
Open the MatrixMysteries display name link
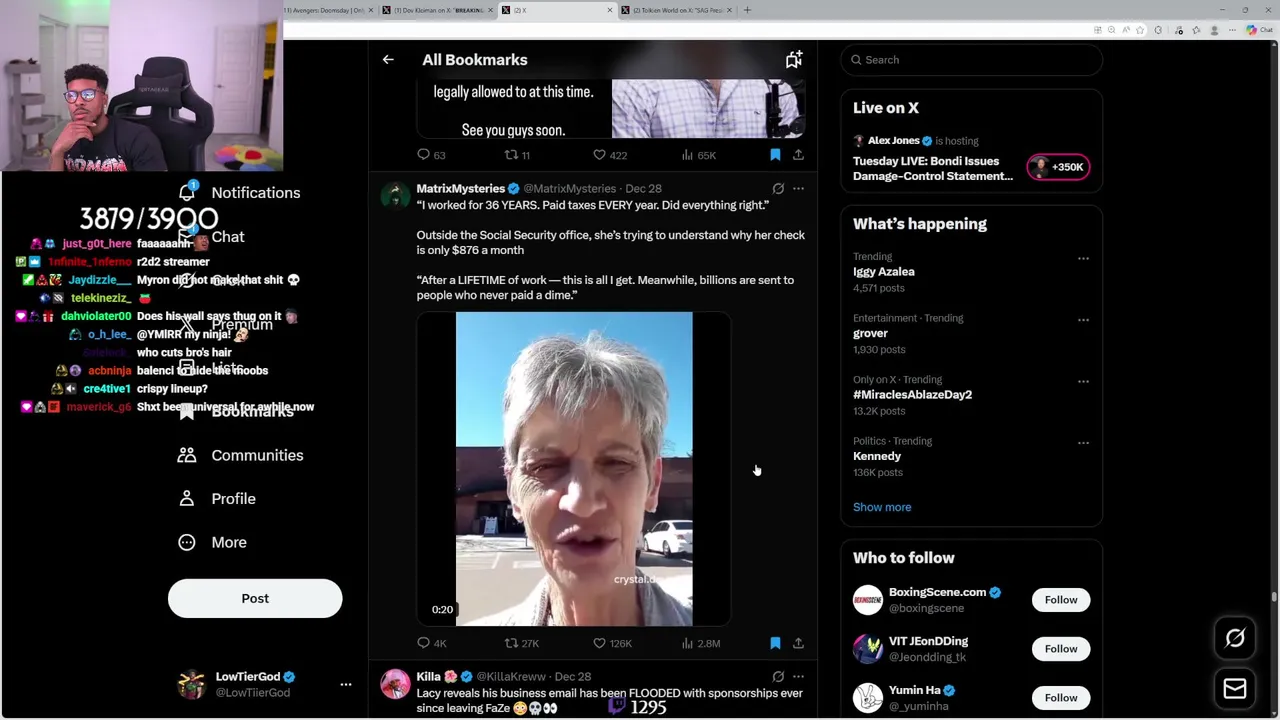coord(460,188)
